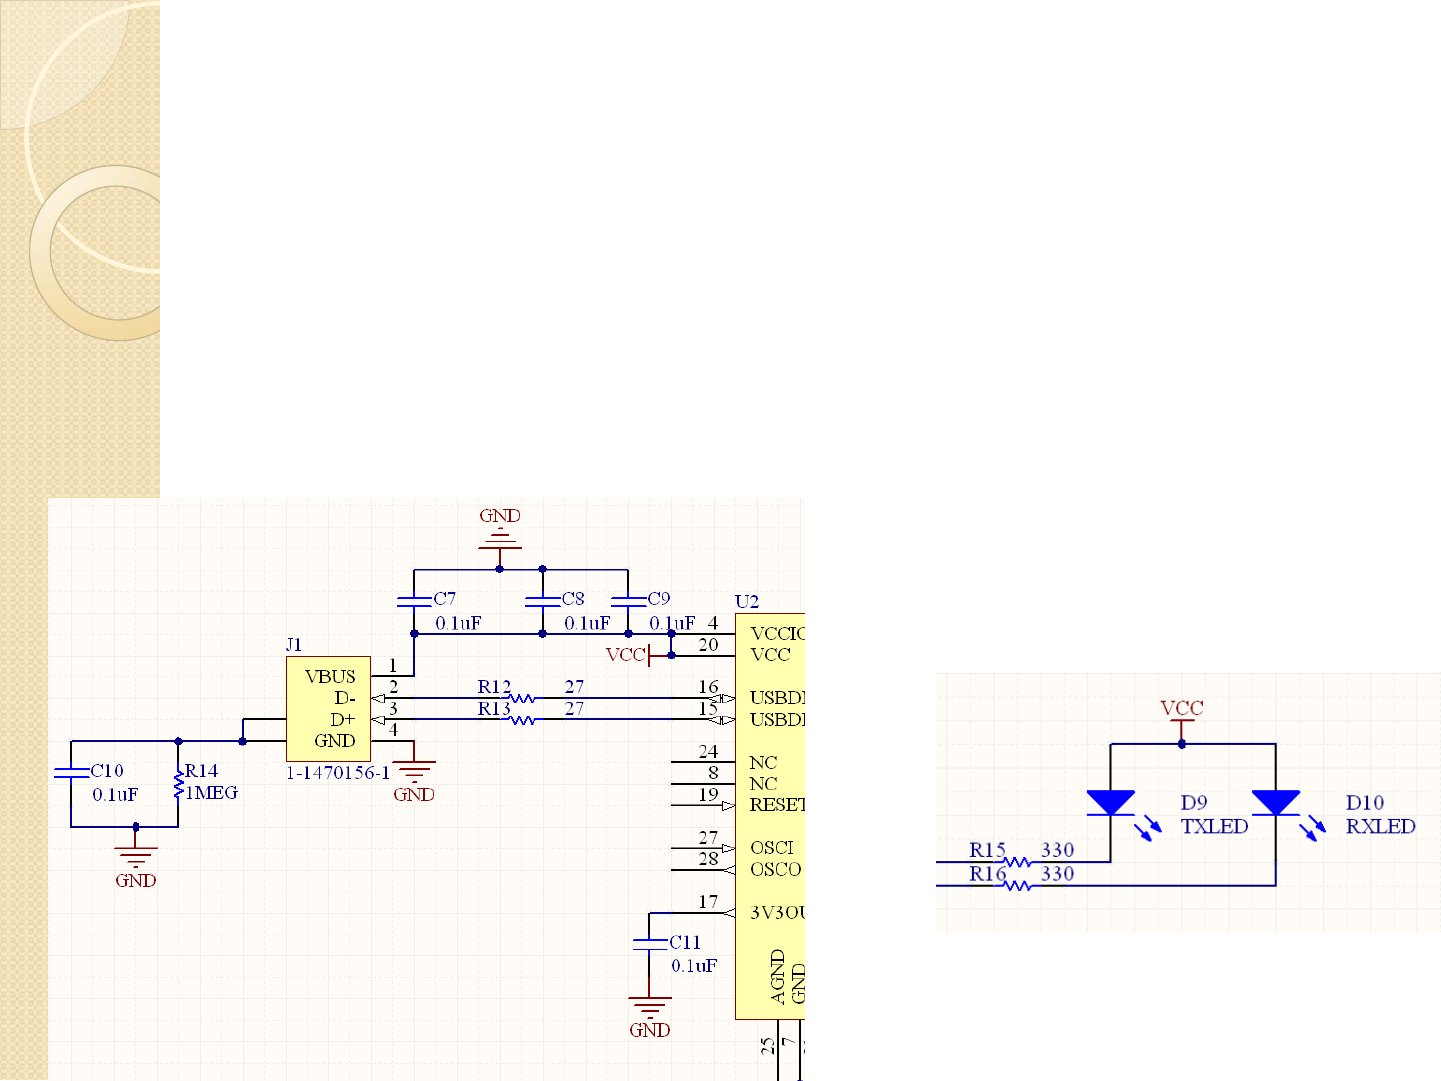Select the C10 capacitor symbol
Image resolution: width=1441 pixels, height=1081 pixels.
[x=71, y=772]
